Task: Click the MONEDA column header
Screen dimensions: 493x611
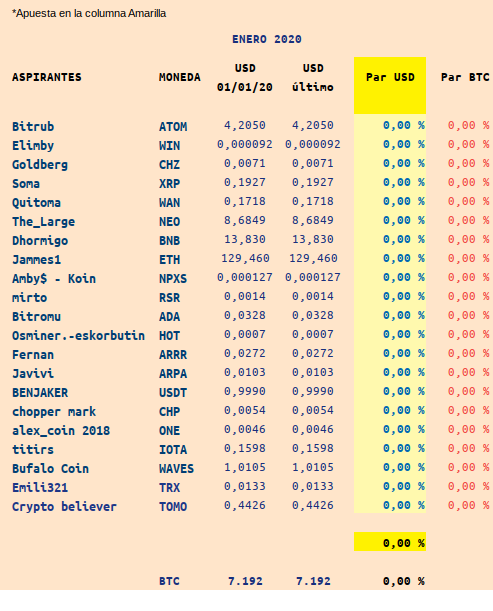Action: tap(180, 77)
